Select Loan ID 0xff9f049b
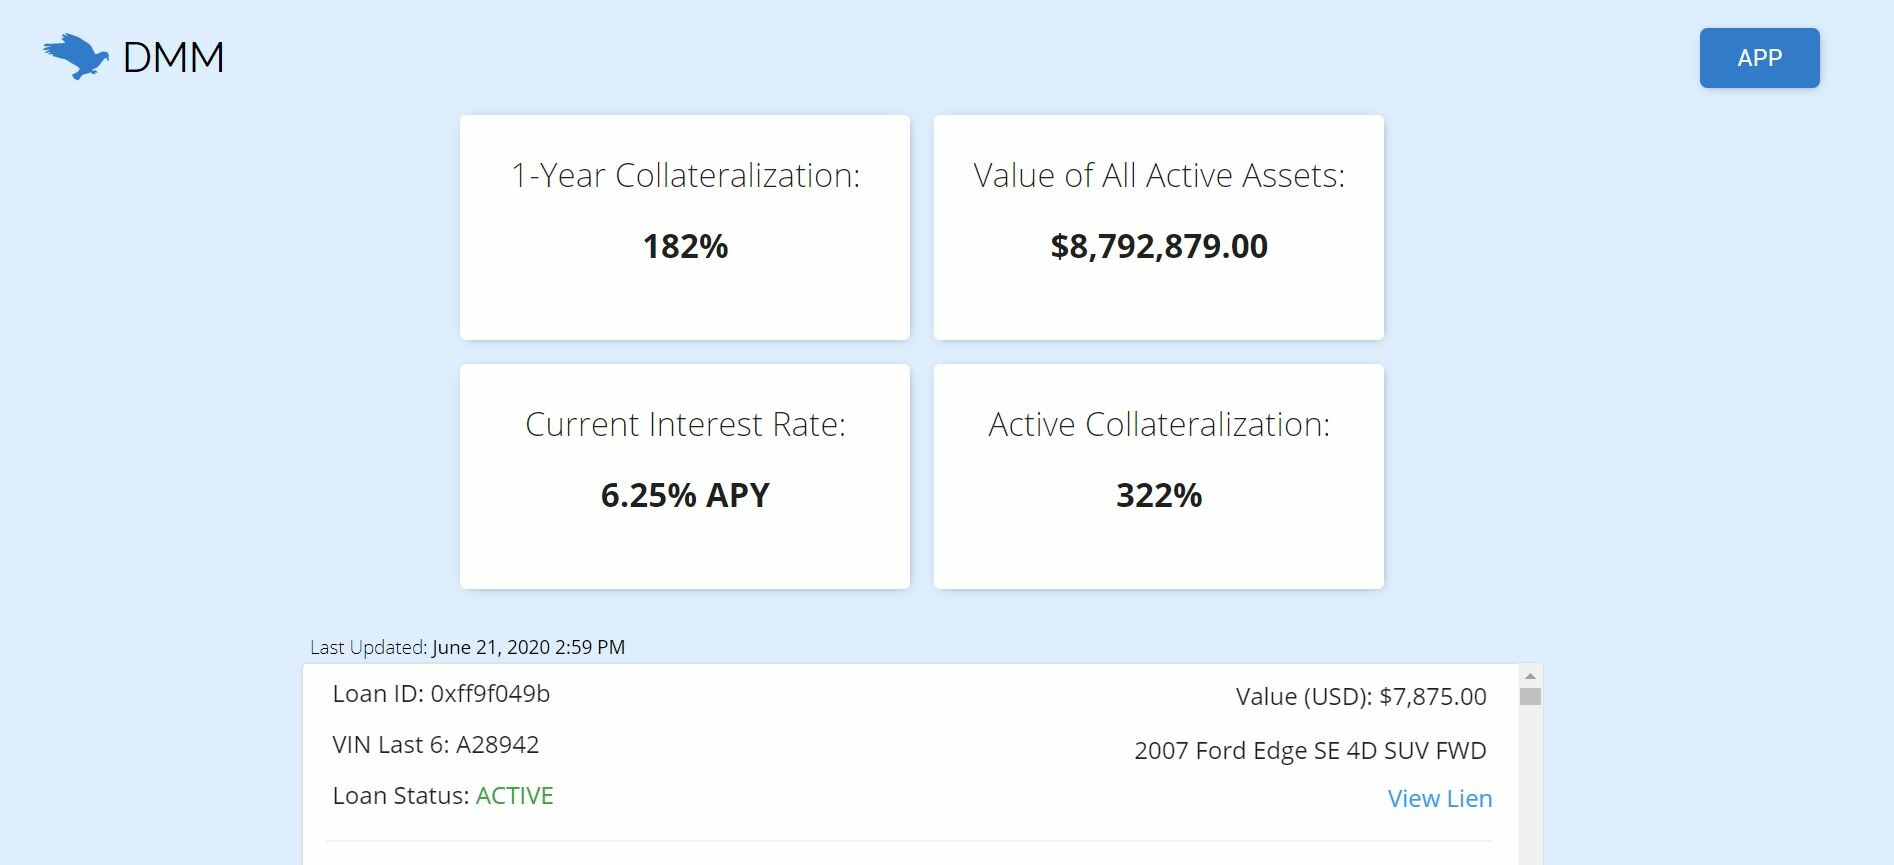 point(444,693)
